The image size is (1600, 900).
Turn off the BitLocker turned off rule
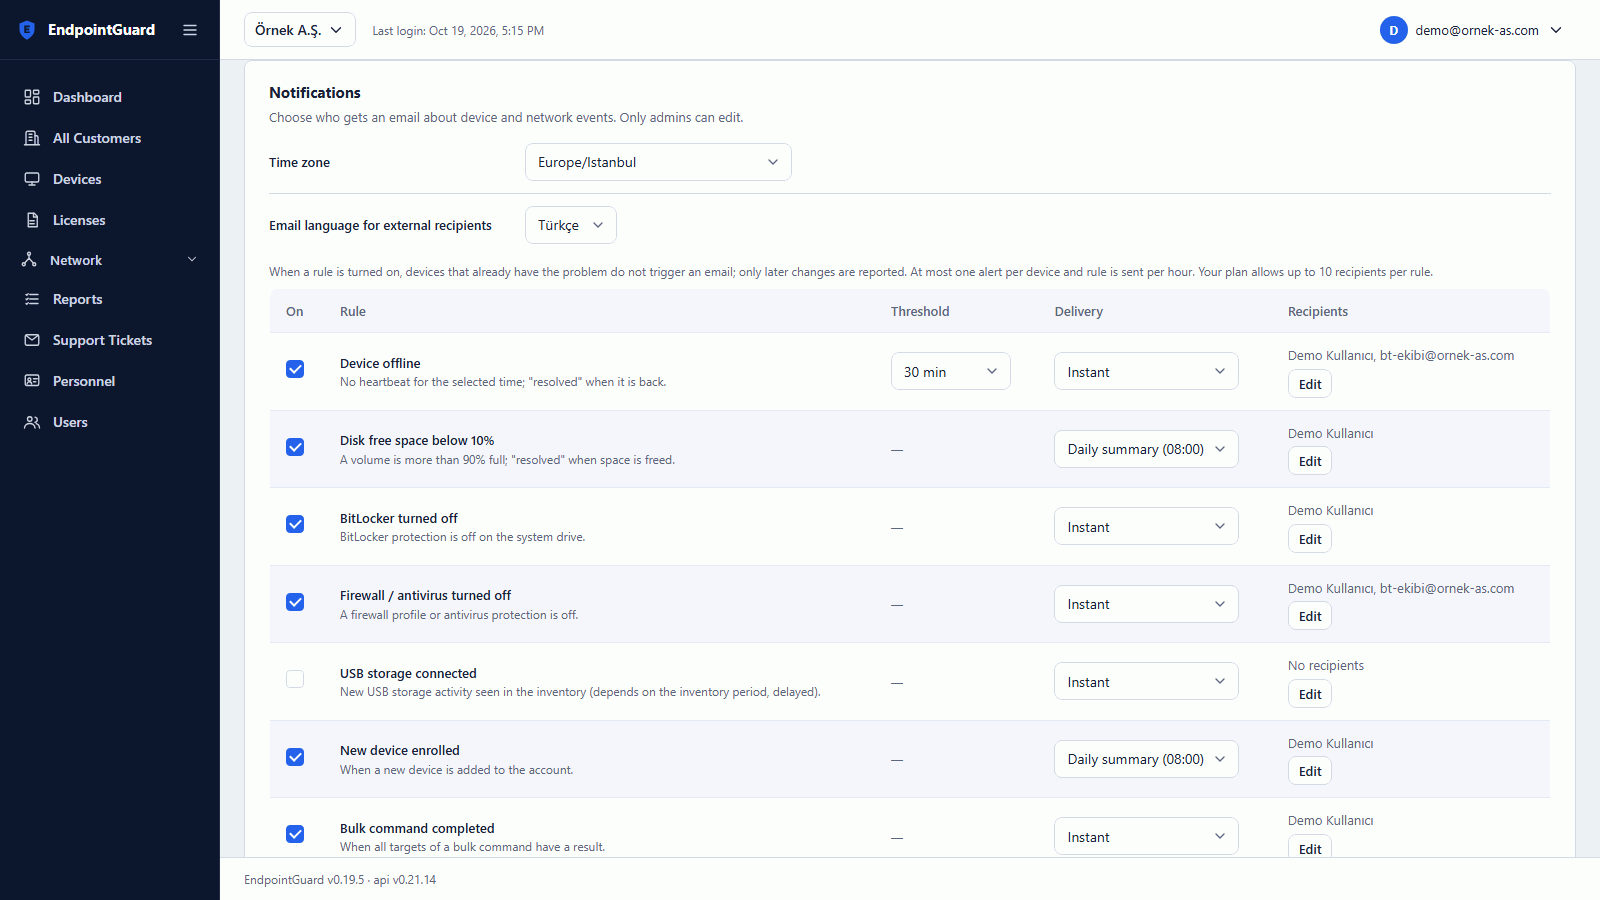pyautogui.click(x=295, y=524)
